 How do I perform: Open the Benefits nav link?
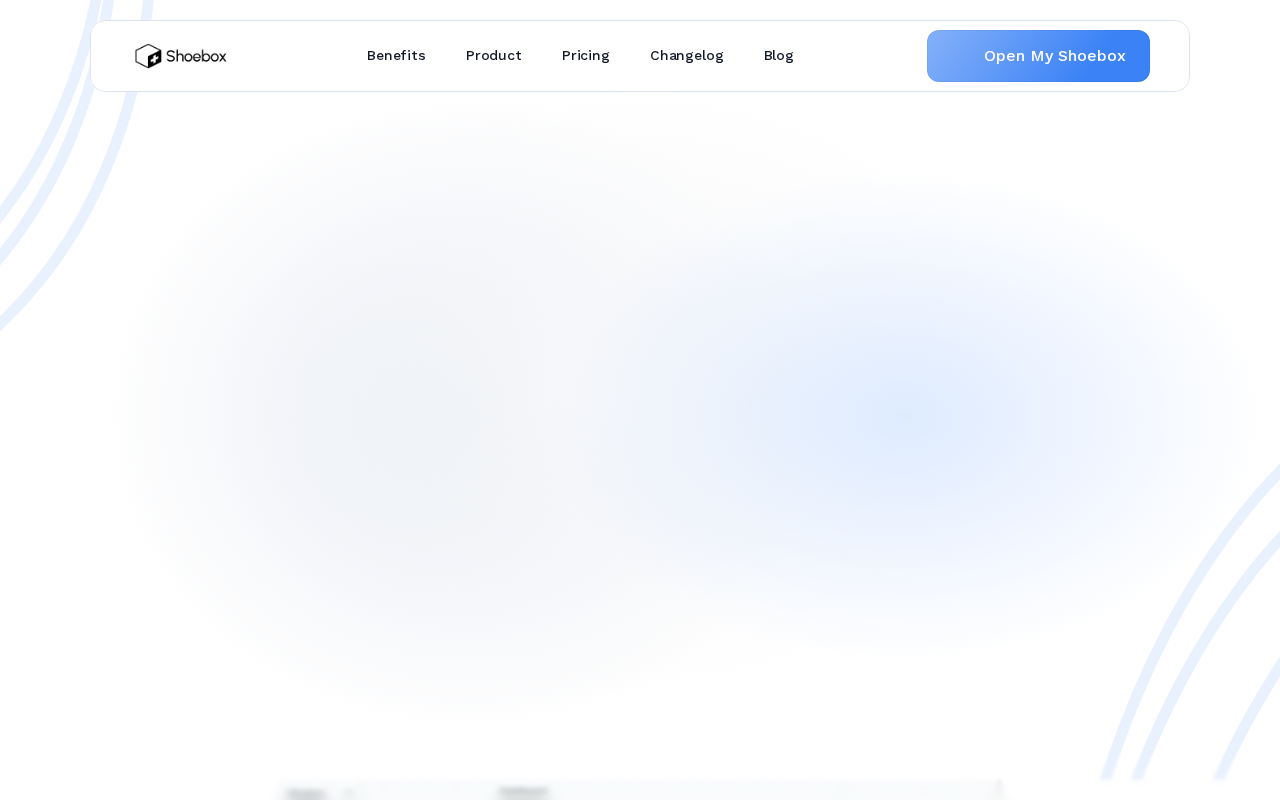pos(396,56)
